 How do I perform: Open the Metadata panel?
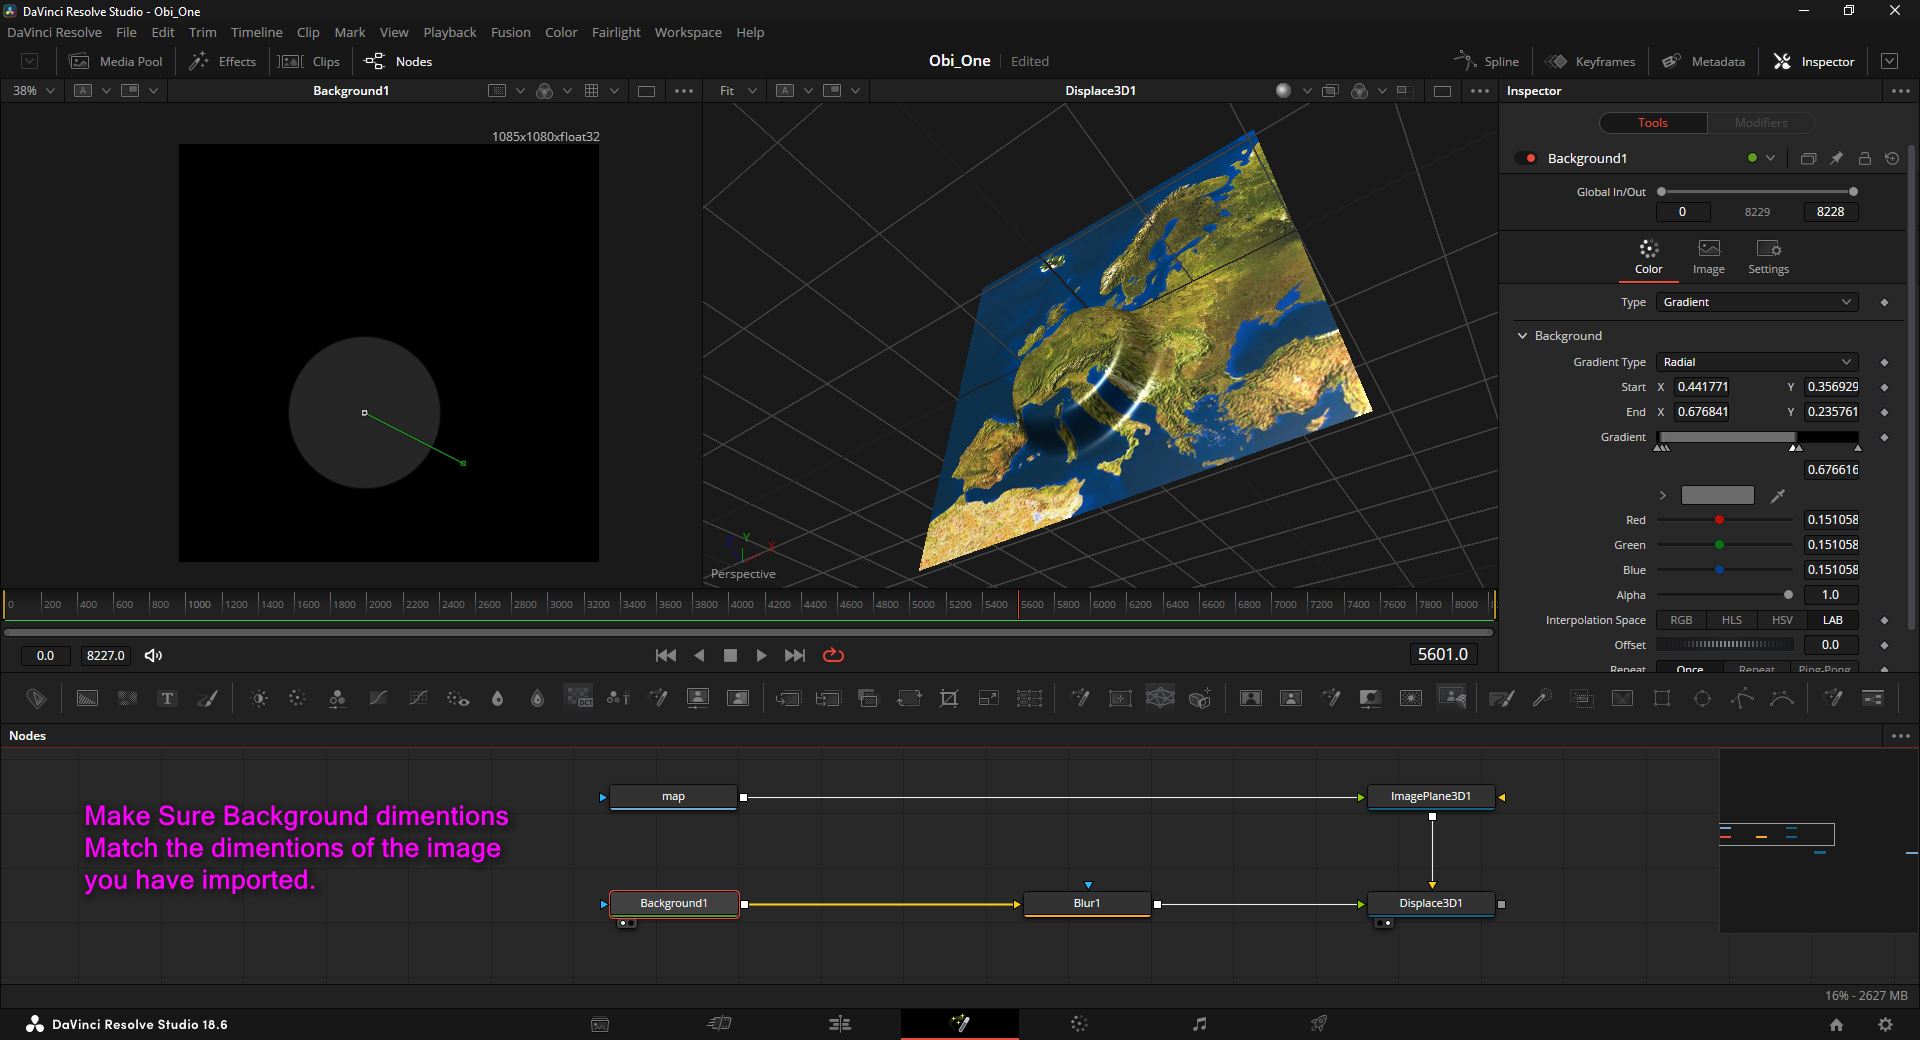pyautogui.click(x=1703, y=61)
